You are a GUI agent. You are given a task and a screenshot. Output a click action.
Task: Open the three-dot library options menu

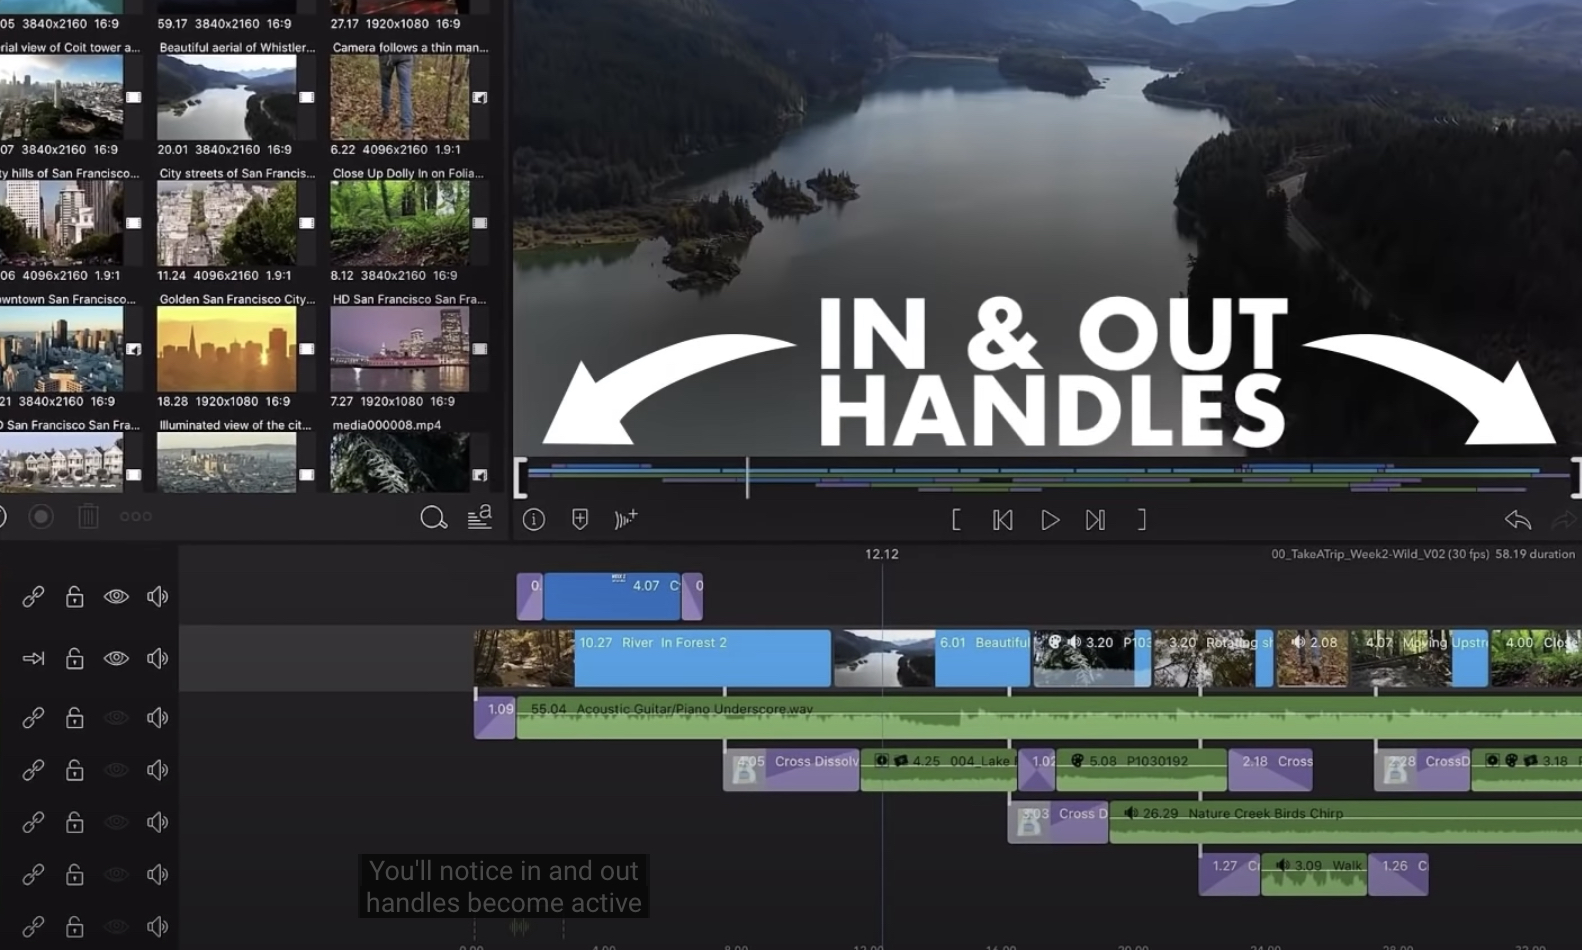pos(135,517)
